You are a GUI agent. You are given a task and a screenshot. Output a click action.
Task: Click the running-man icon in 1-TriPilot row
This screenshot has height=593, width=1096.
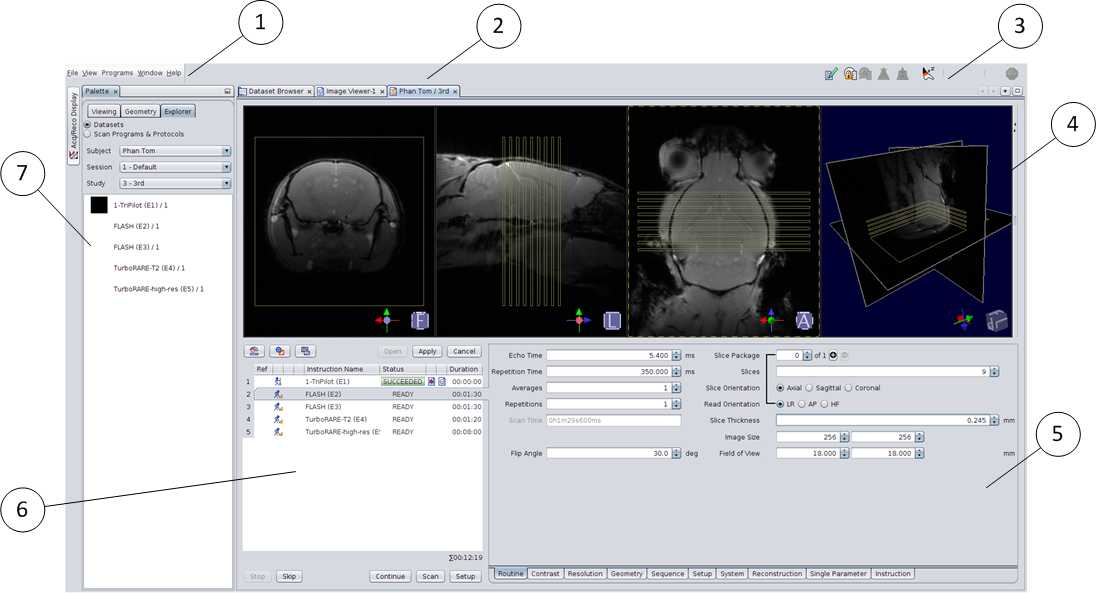pos(277,382)
